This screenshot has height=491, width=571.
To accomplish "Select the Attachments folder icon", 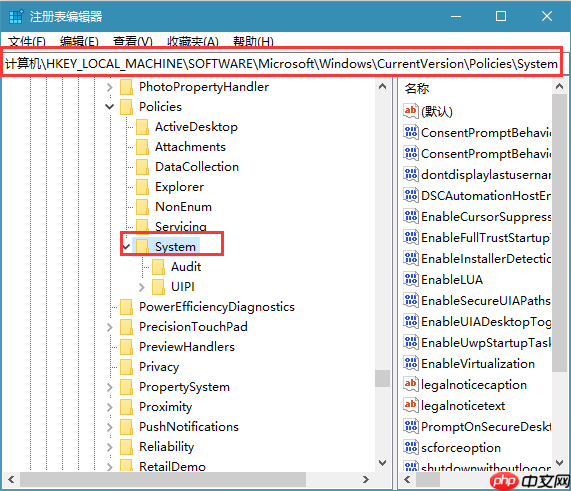I will pyautogui.click(x=142, y=147).
